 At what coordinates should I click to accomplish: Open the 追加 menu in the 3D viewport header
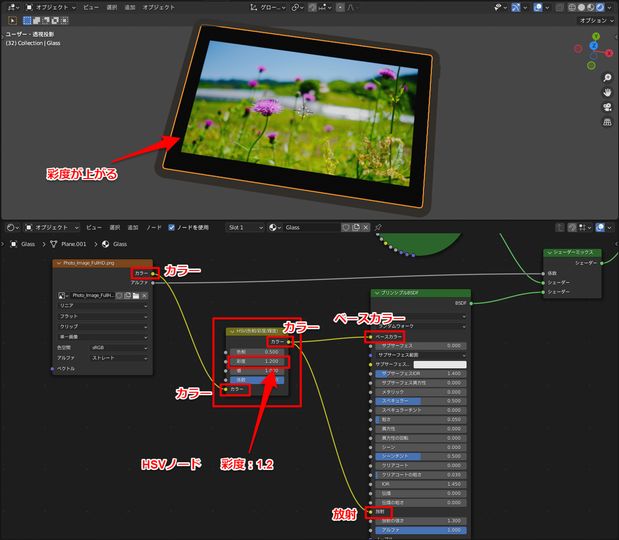pos(130,7)
